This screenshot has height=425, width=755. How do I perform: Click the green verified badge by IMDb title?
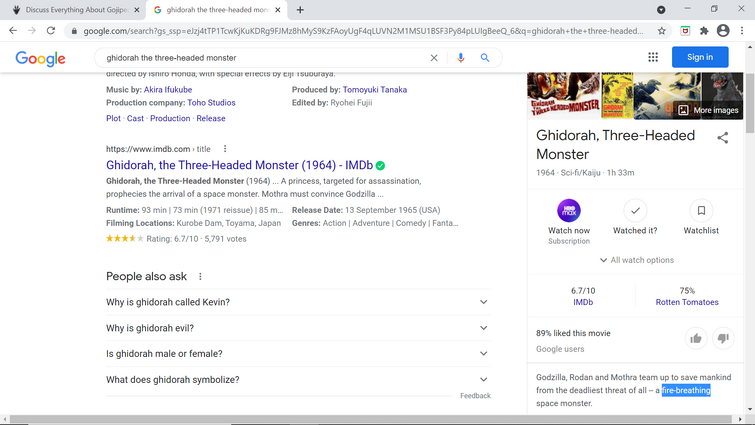[x=380, y=166]
